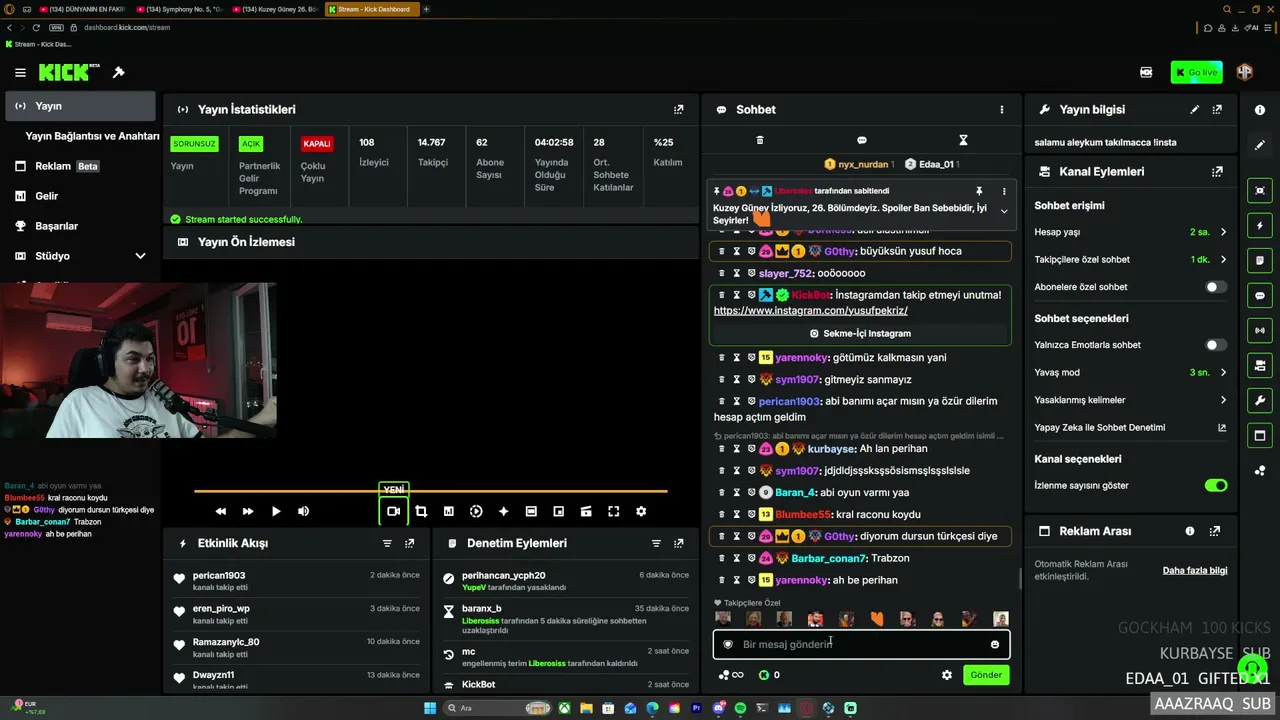Image resolution: width=1280 pixels, height=720 pixels.
Task: Expand the pinned message chevron
Action: (1004, 211)
